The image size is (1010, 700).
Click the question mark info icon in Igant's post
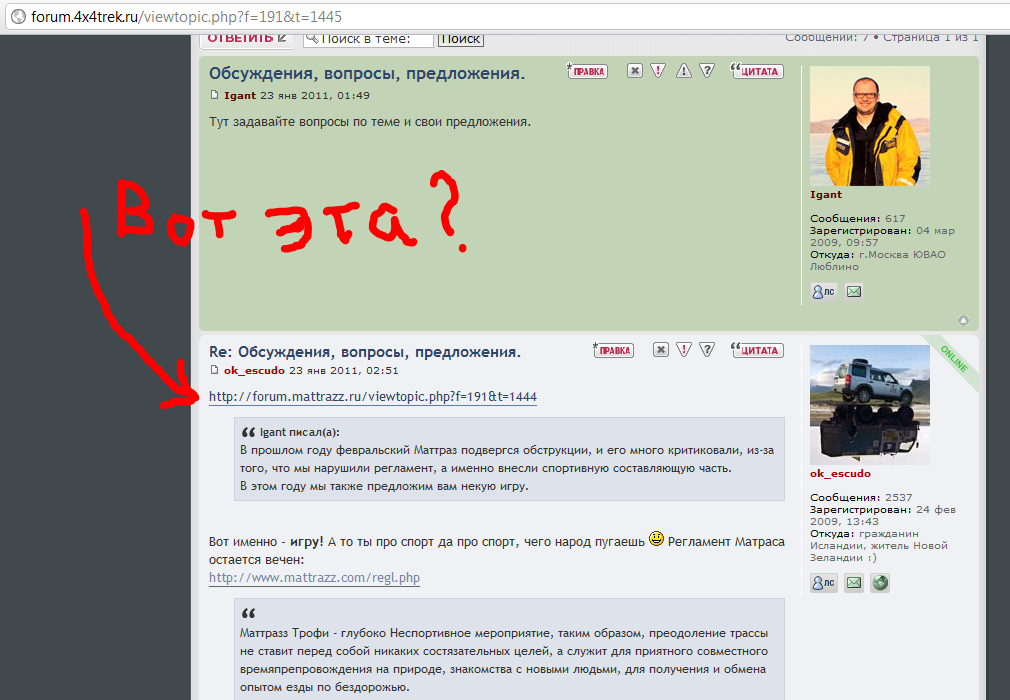[x=707, y=71]
